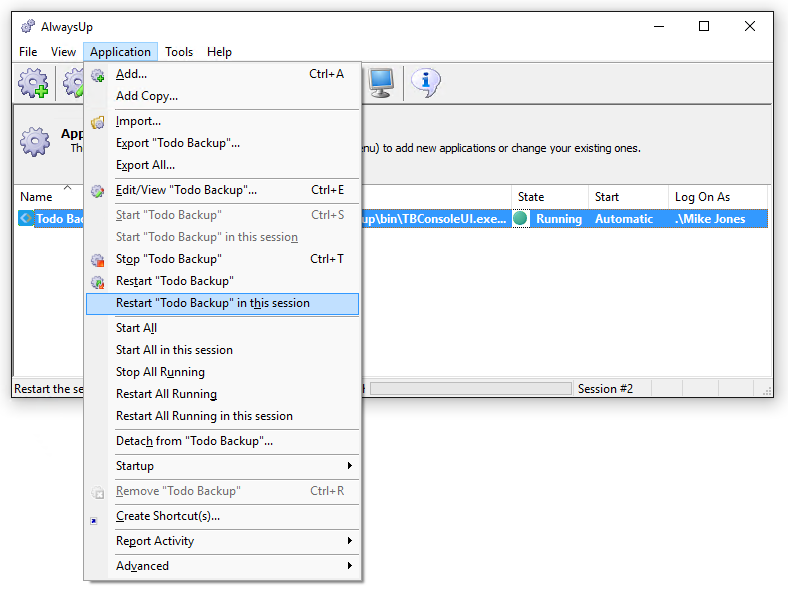Click the large gear icon in the header panel
Image resolution: width=788 pixels, height=590 pixels.
[35, 142]
